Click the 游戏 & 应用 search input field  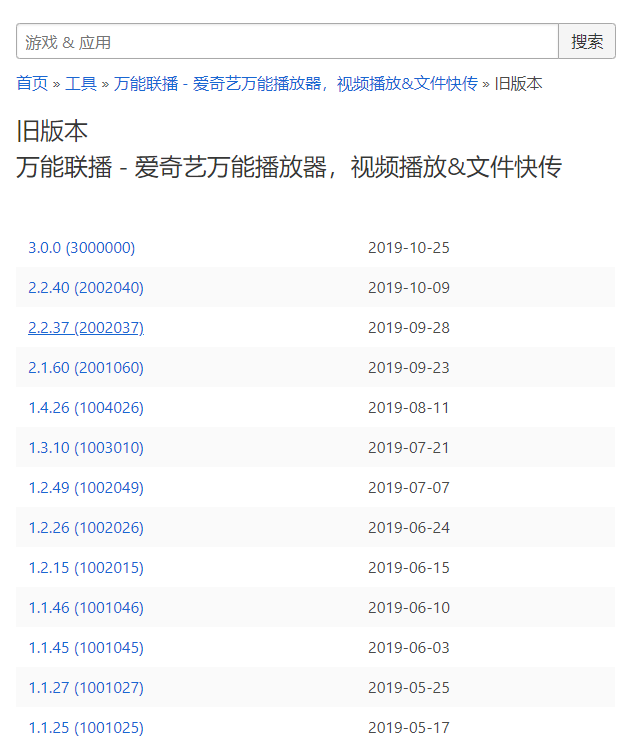tap(287, 41)
